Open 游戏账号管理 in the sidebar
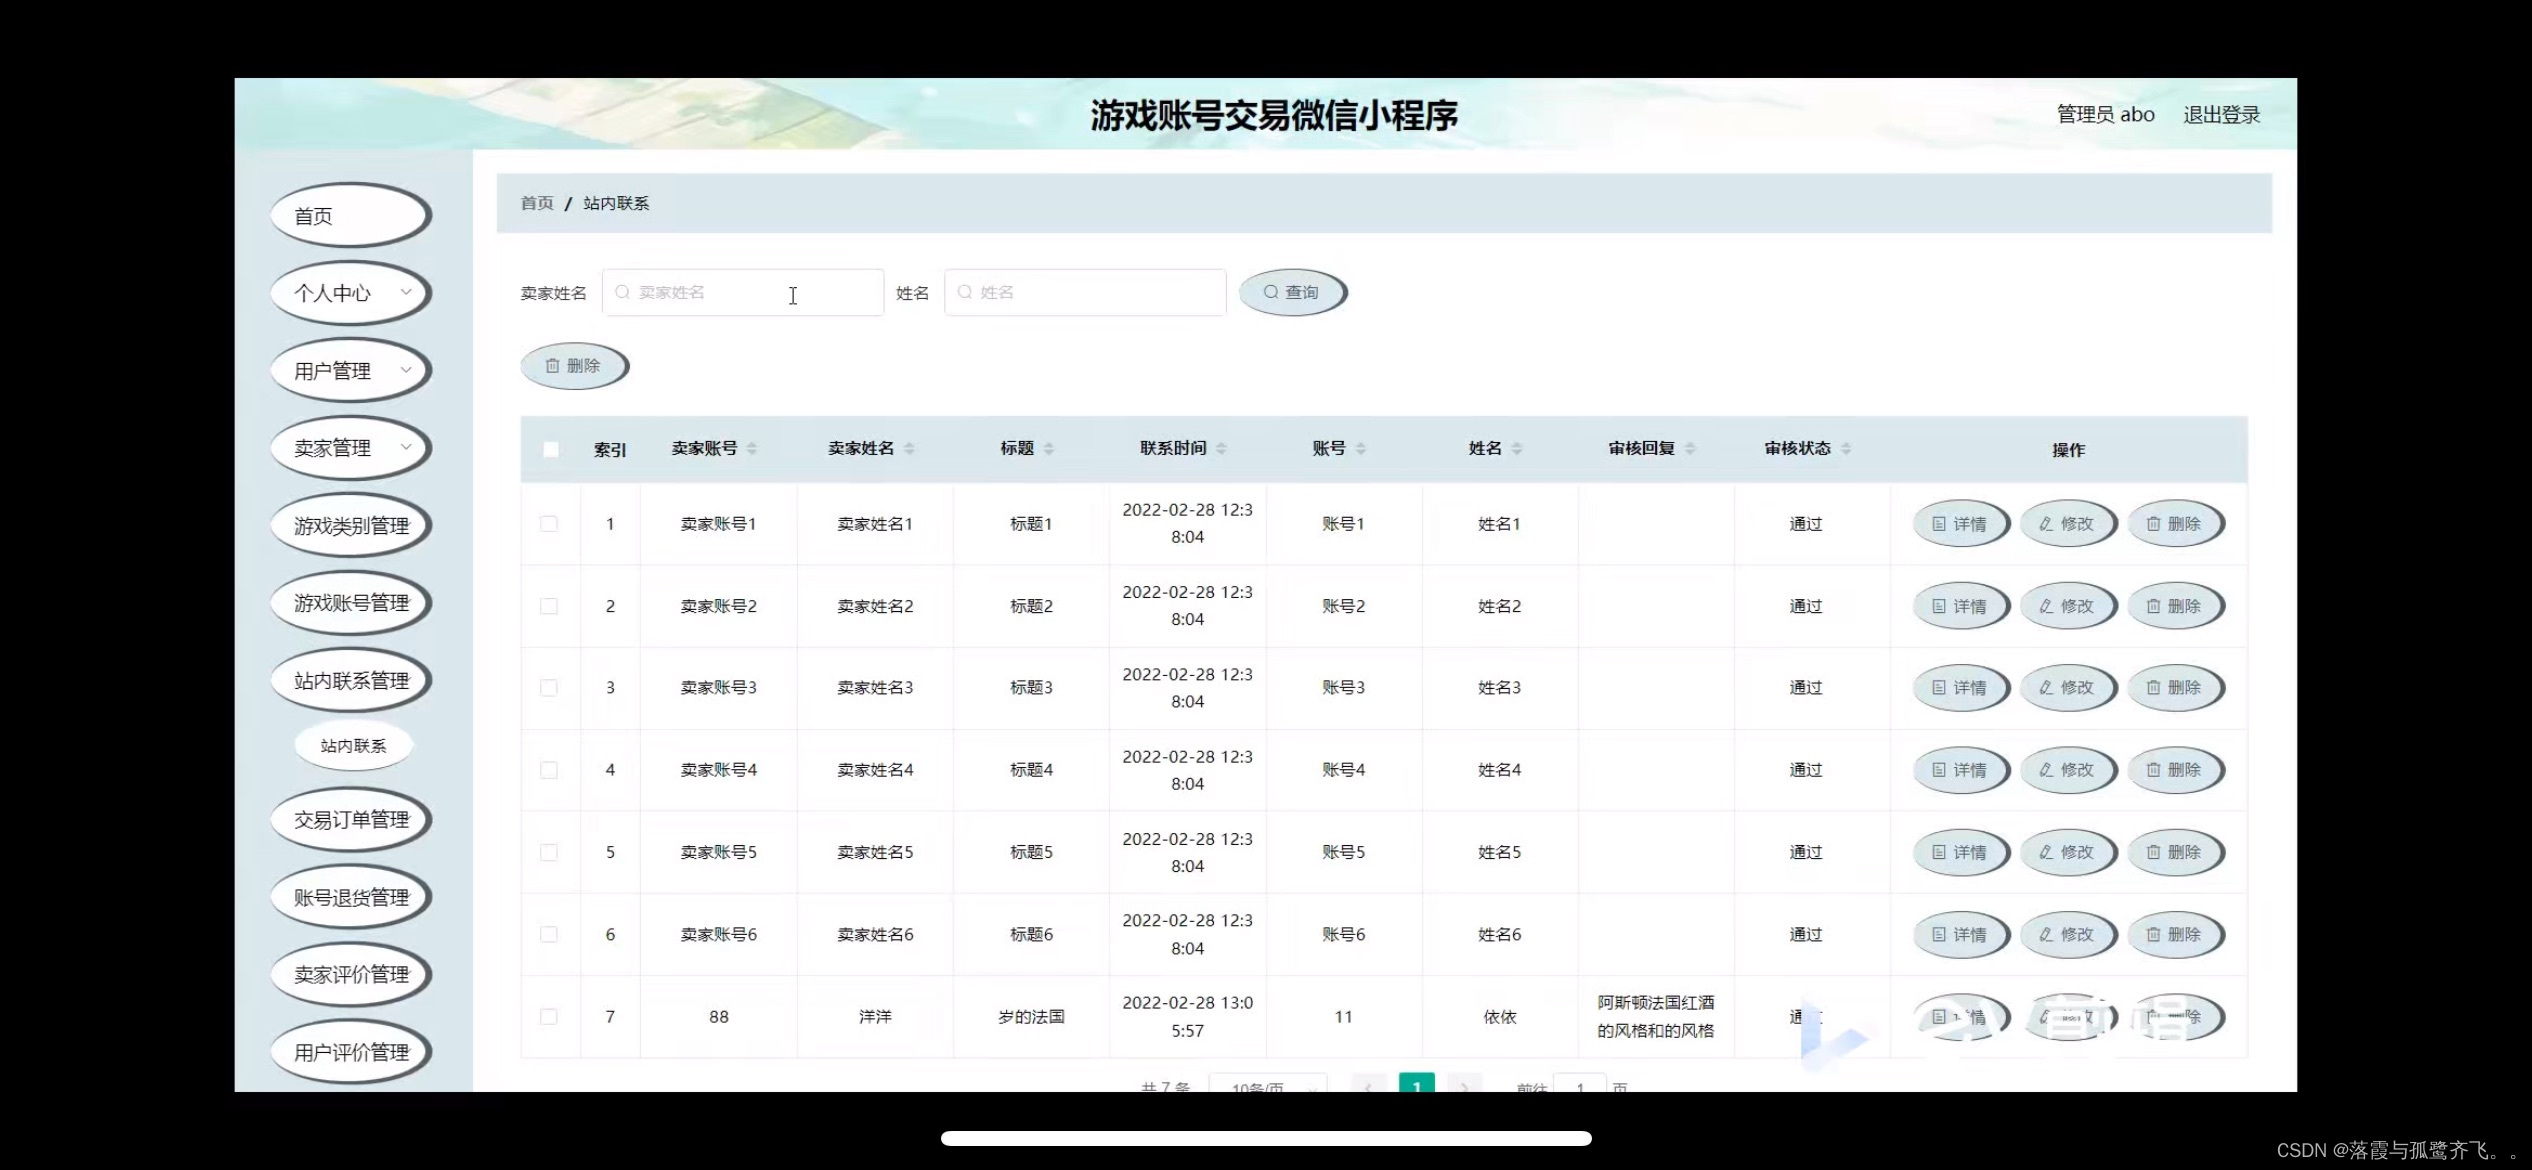 [350, 603]
